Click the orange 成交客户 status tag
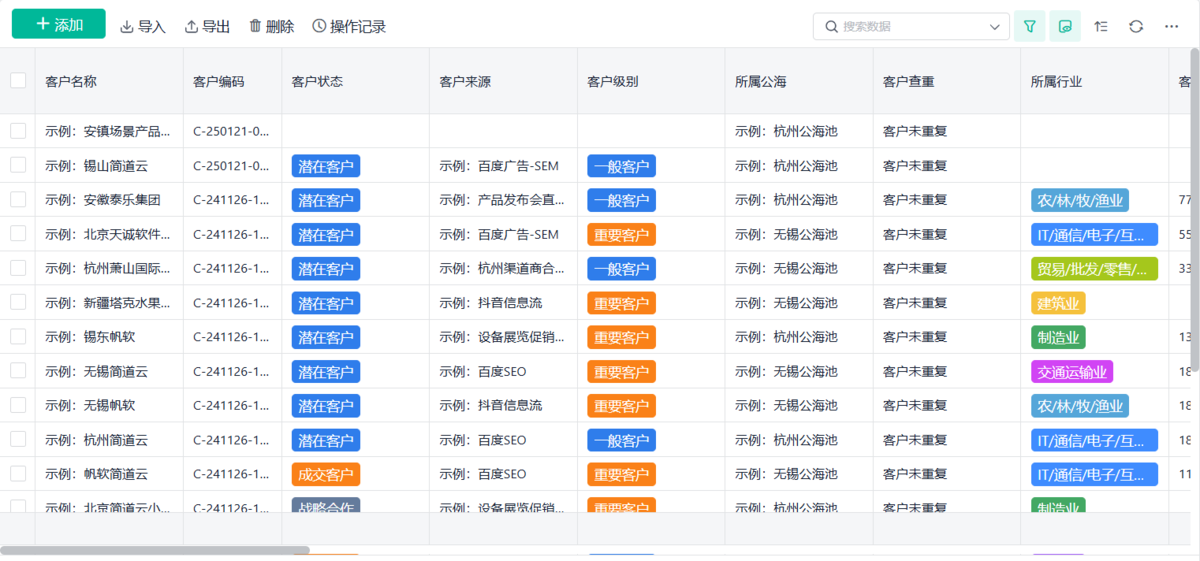This screenshot has height=561, width=1200. pyautogui.click(x=325, y=474)
